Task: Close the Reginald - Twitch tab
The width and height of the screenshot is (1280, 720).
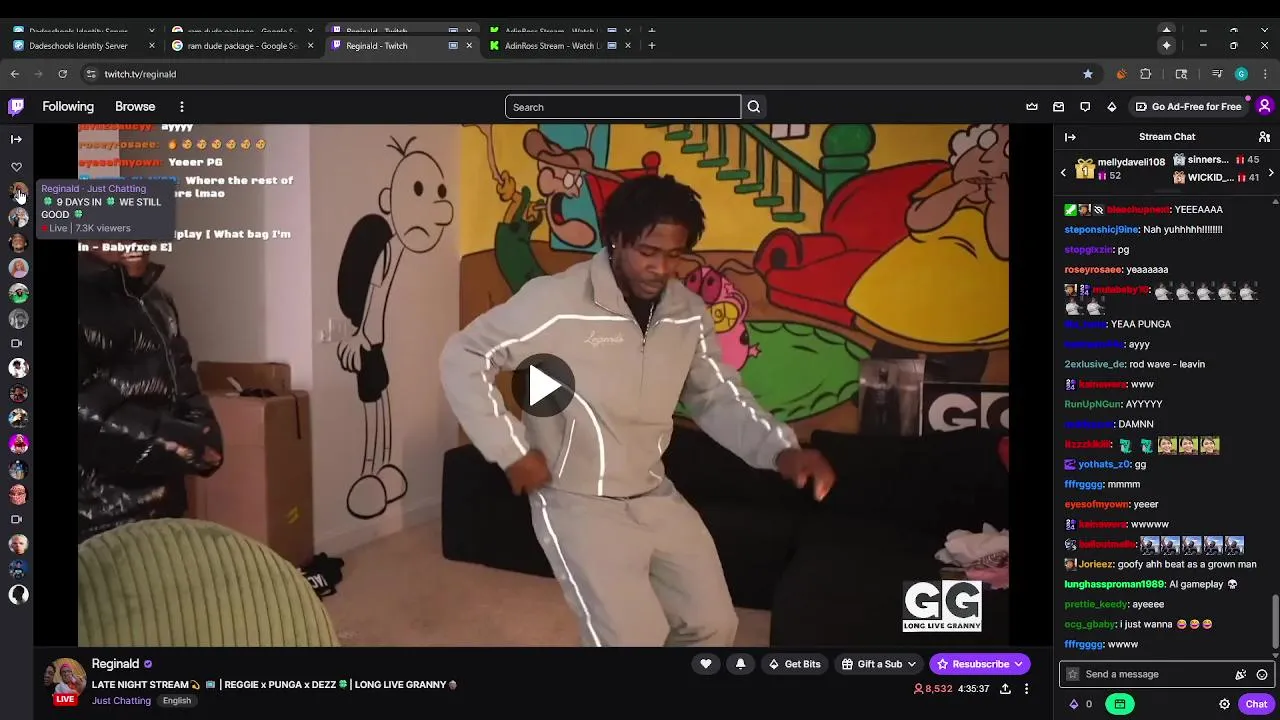Action: (468, 45)
